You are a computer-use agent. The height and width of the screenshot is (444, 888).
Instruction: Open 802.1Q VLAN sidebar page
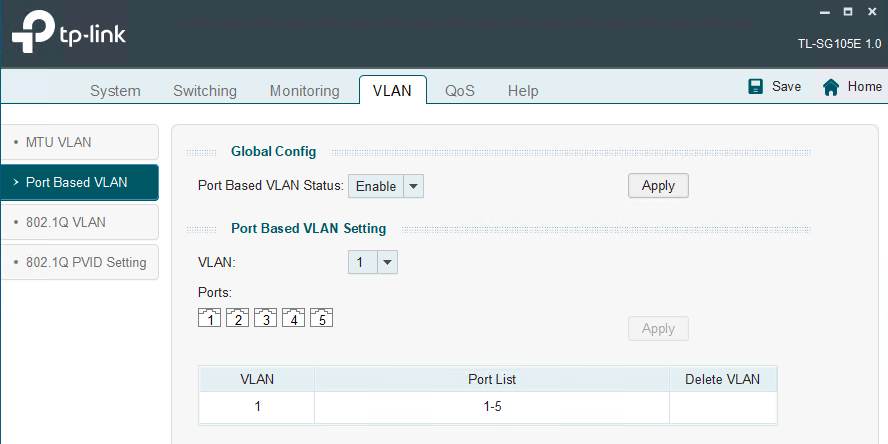[x=79, y=222]
